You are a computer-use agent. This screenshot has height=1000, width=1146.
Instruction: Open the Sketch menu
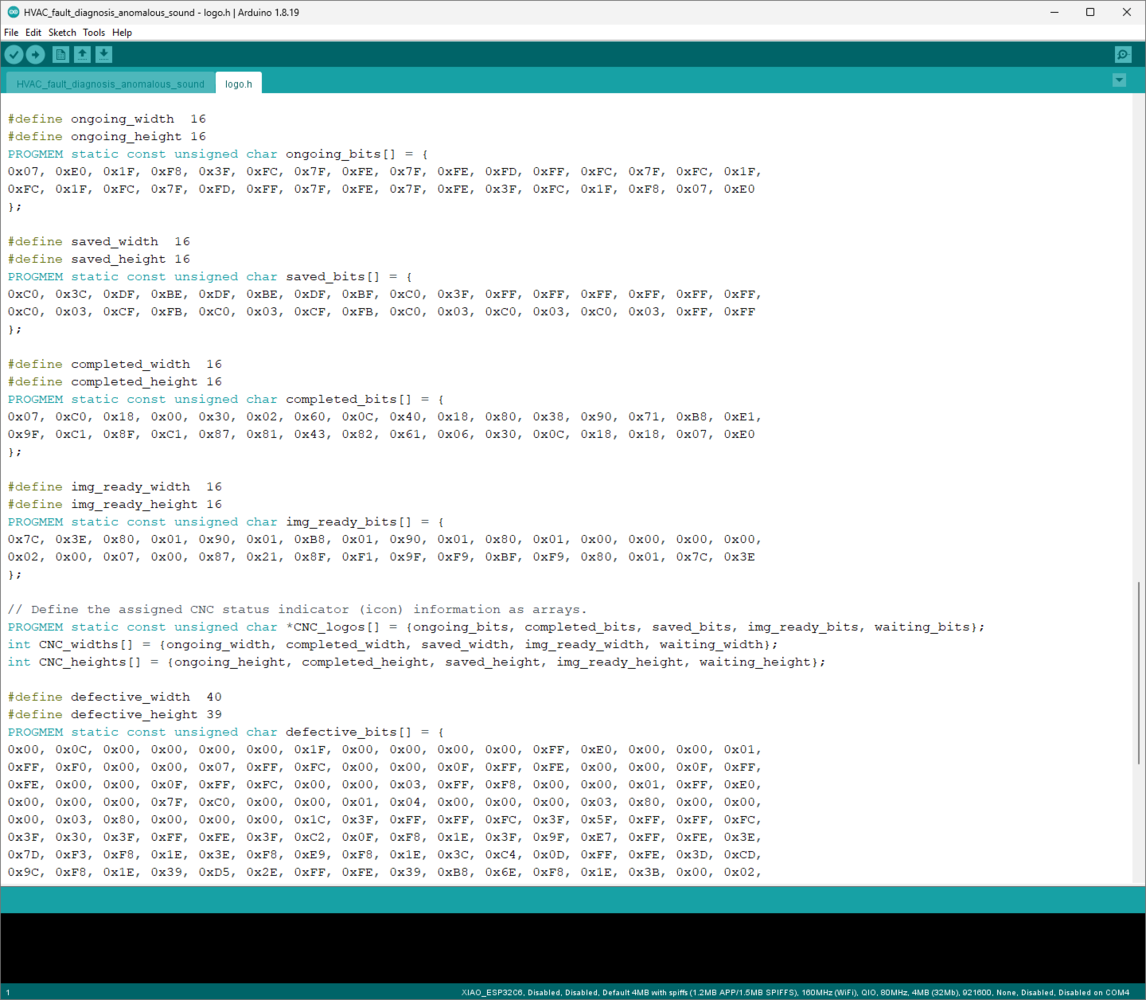pyautogui.click(x=62, y=32)
